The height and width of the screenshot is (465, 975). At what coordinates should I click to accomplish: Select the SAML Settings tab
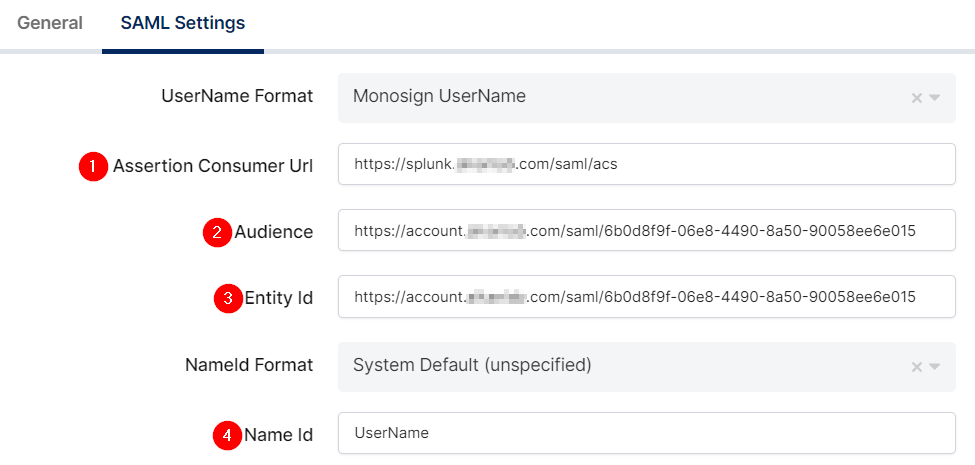click(x=182, y=22)
